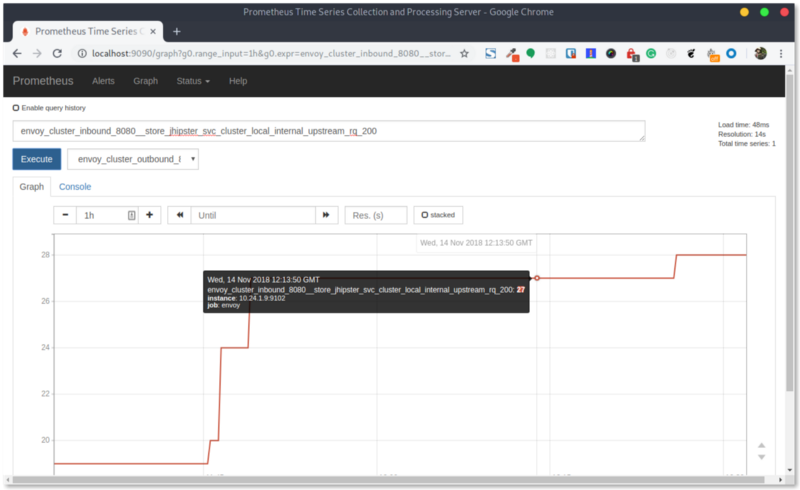Click the black circular color wheel extension
Image resolution: width=800 pixels, height=490 pixels.
point(611,54)
